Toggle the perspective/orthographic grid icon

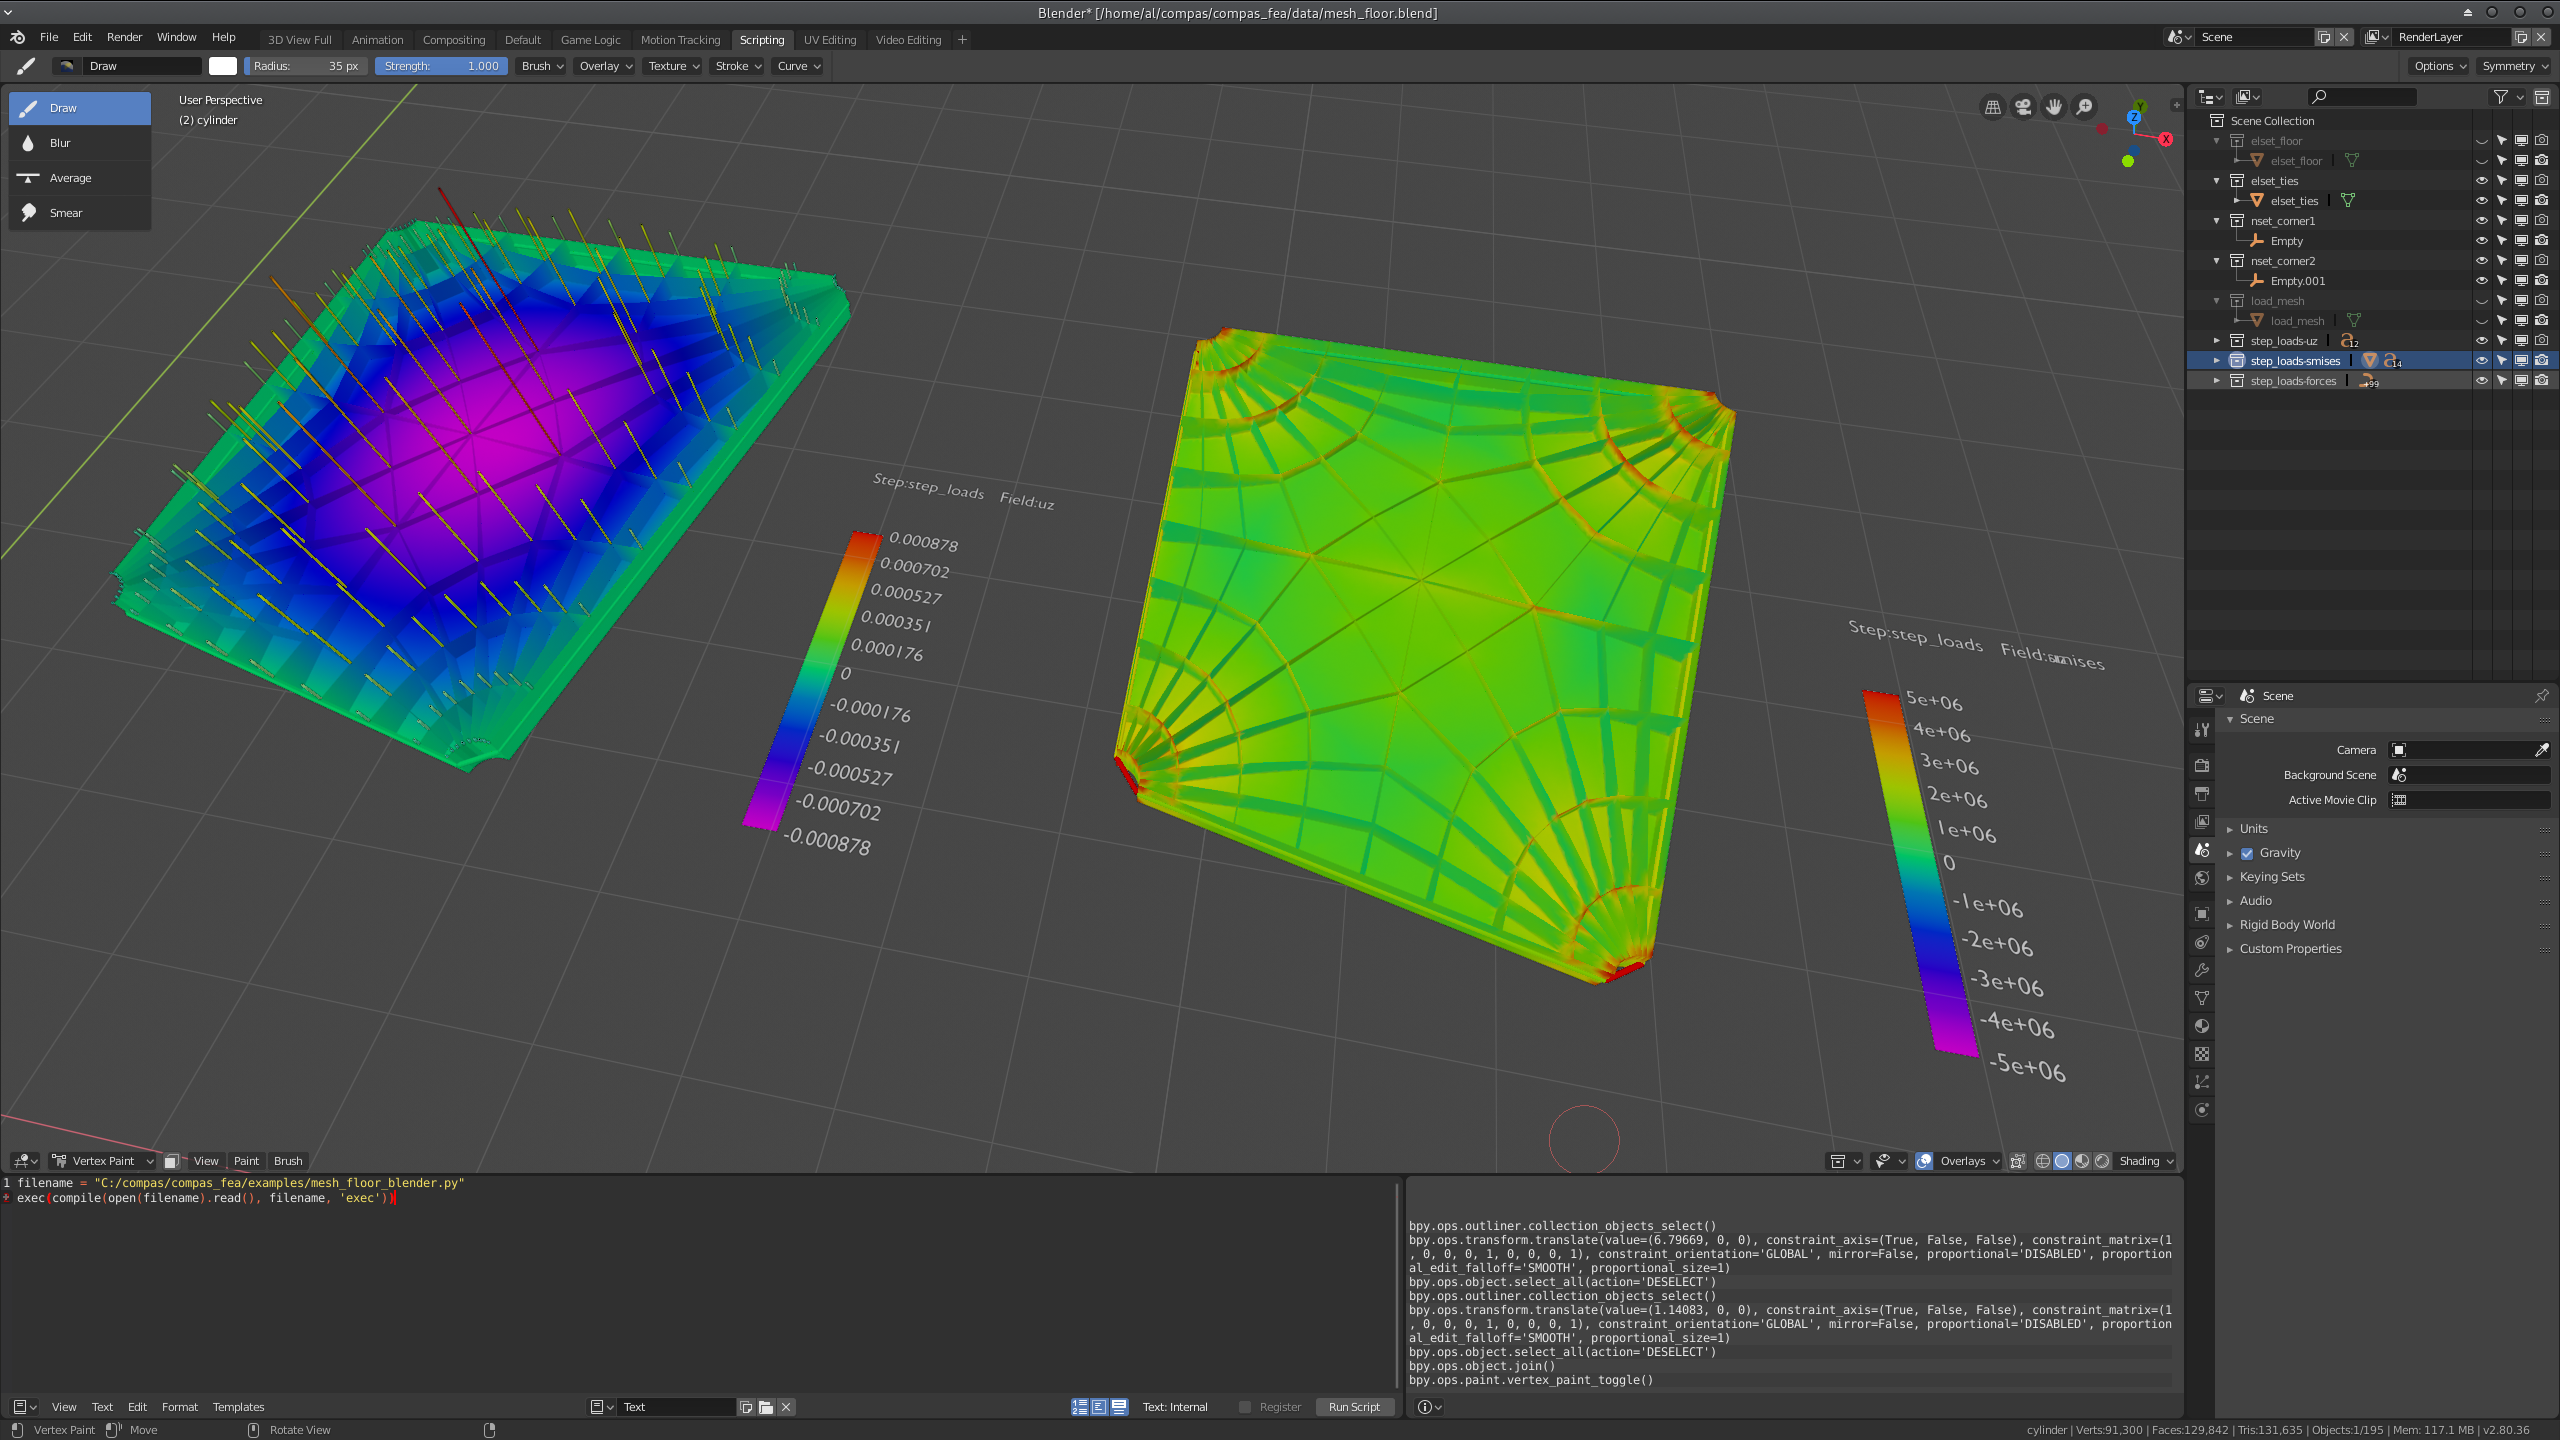[x=1993, y=107]
